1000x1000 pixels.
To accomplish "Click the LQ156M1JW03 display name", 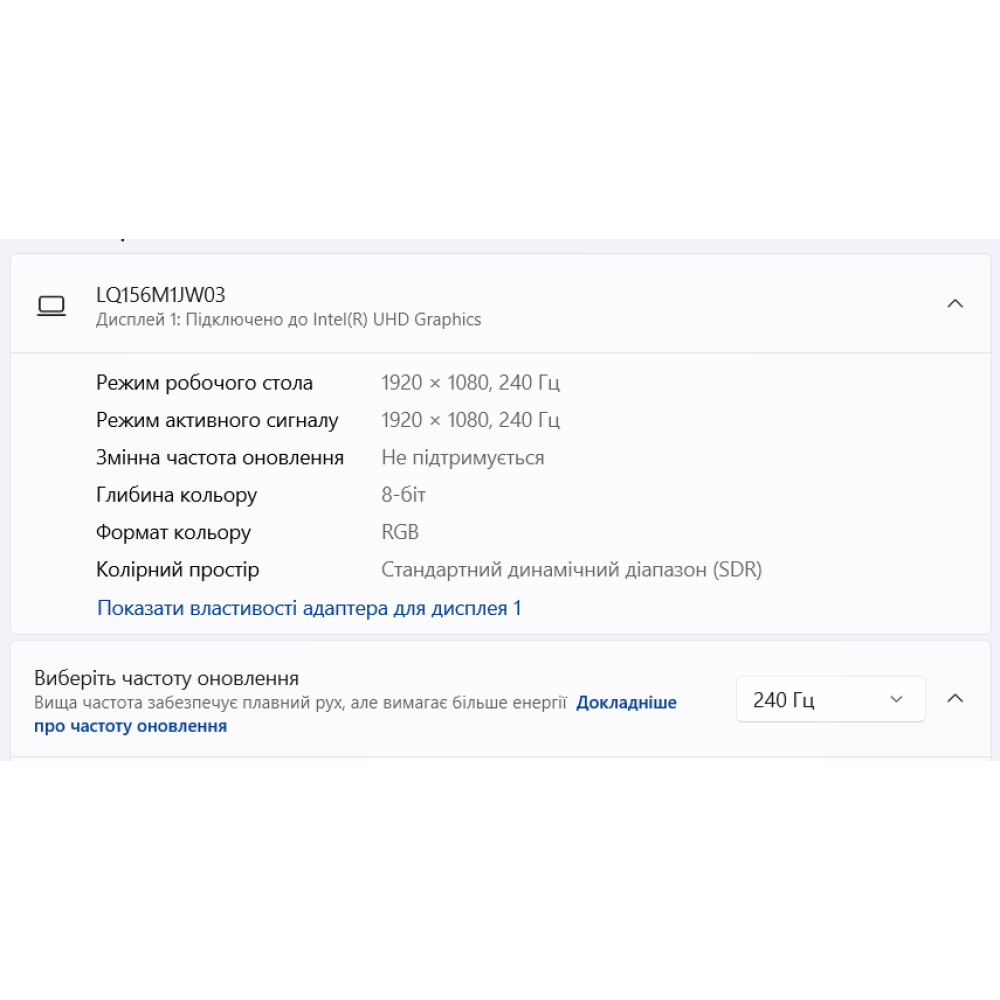I will pos(161,295).
